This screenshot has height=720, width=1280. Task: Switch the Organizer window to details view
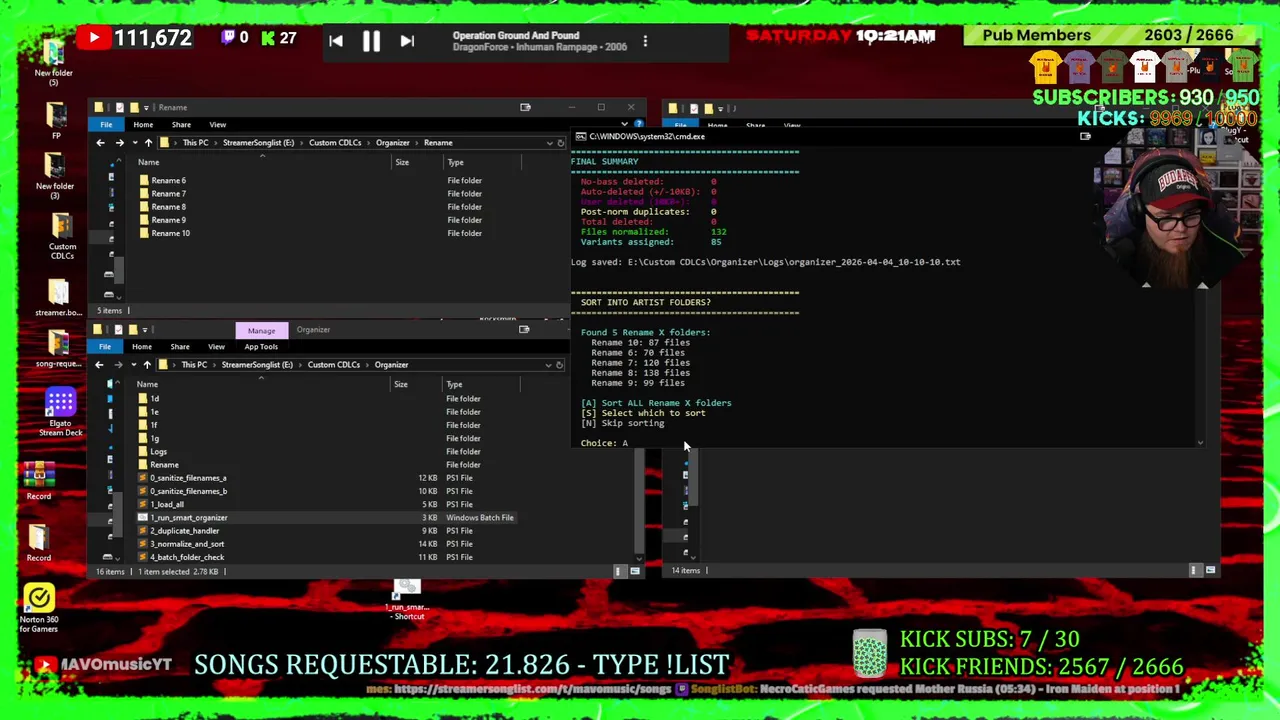click(618, 571)
